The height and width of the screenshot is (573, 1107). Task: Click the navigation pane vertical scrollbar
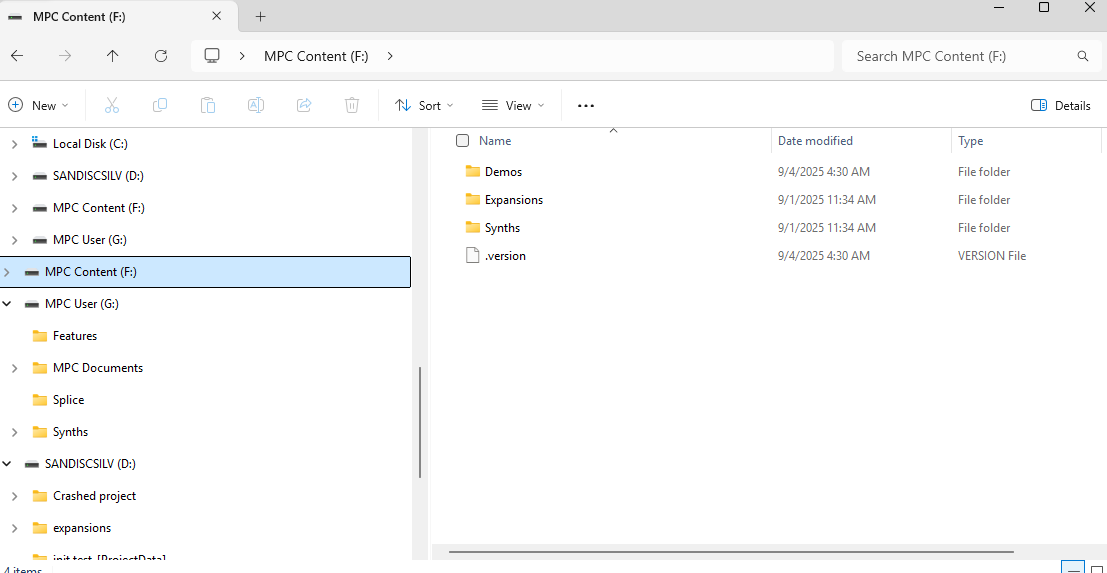tap(420, 422)
